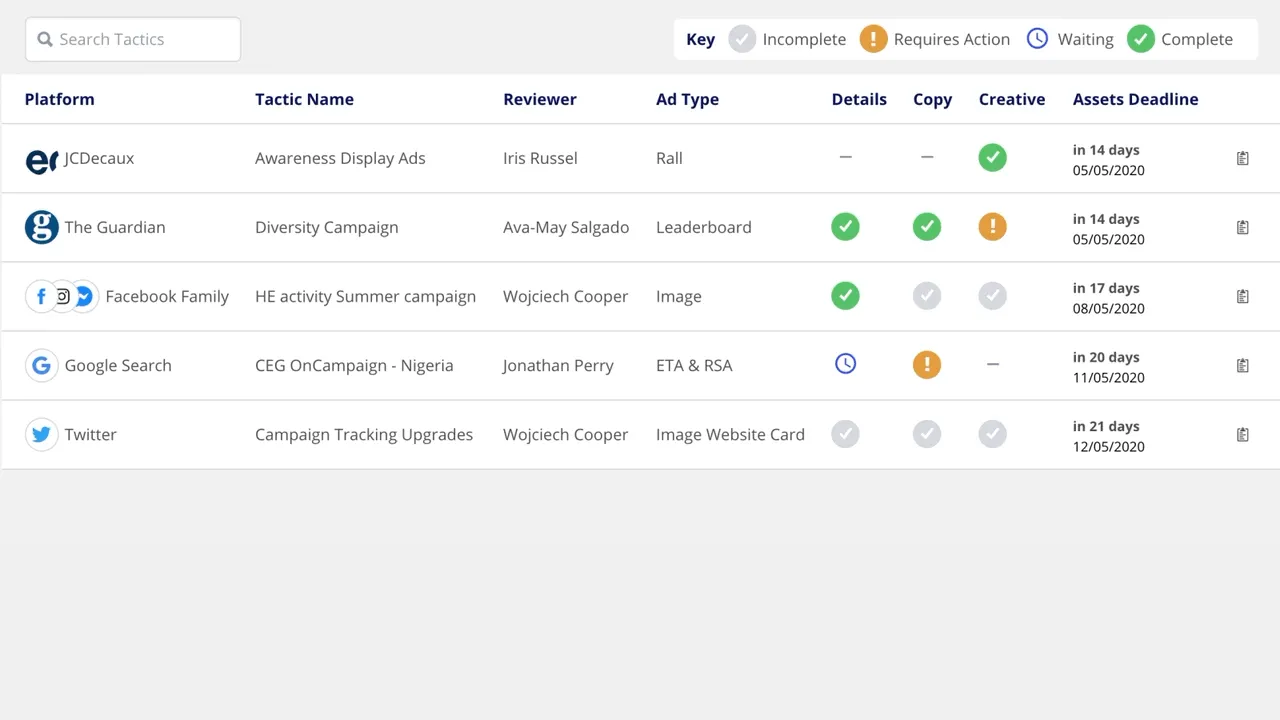Viewport: 1280px width, 720px height.
Task: Click clipboard icon in Twitter row
Action: (1242, 435)
